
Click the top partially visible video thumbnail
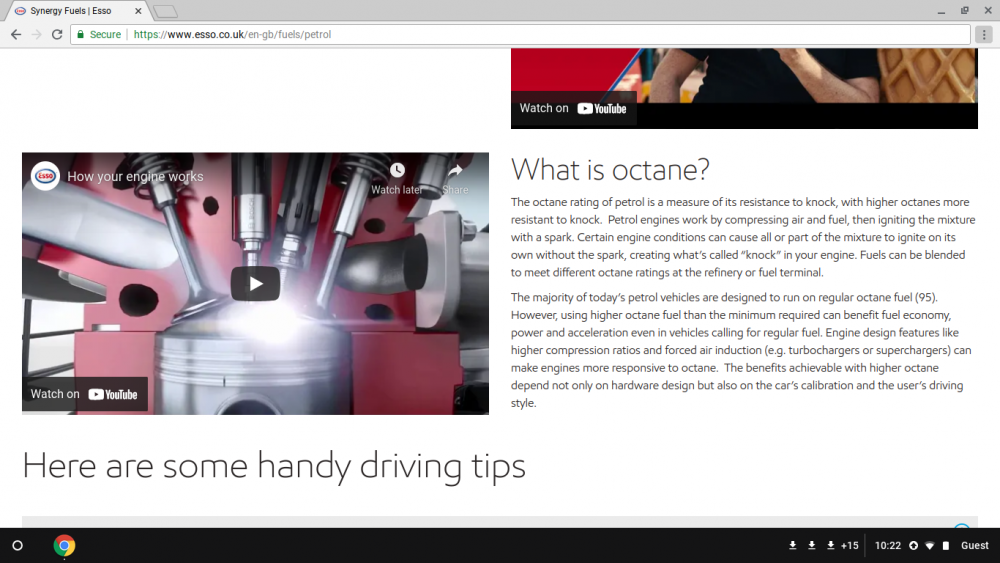(x=744, y=88)
